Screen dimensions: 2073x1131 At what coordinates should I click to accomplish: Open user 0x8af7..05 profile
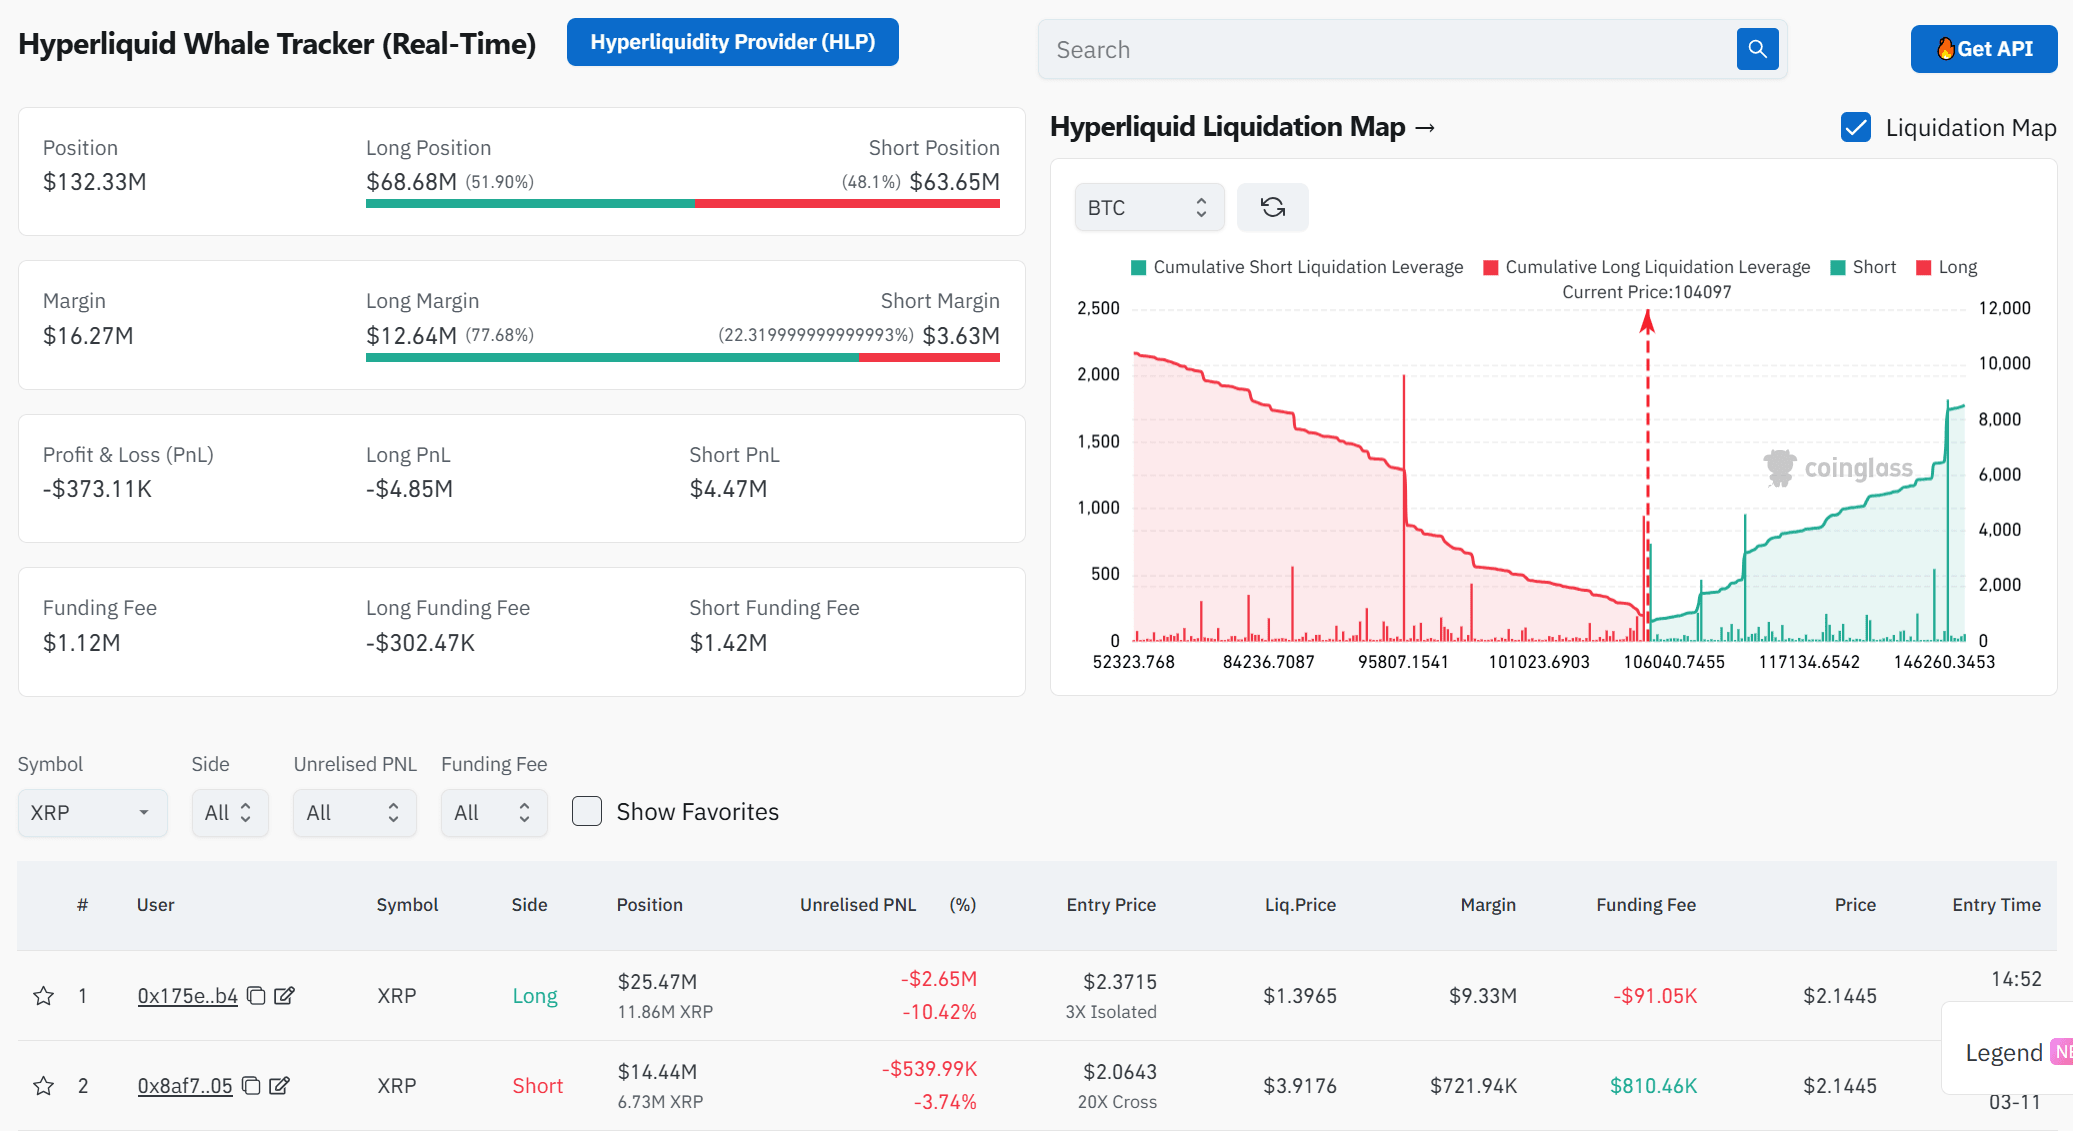coord(185,1086)
